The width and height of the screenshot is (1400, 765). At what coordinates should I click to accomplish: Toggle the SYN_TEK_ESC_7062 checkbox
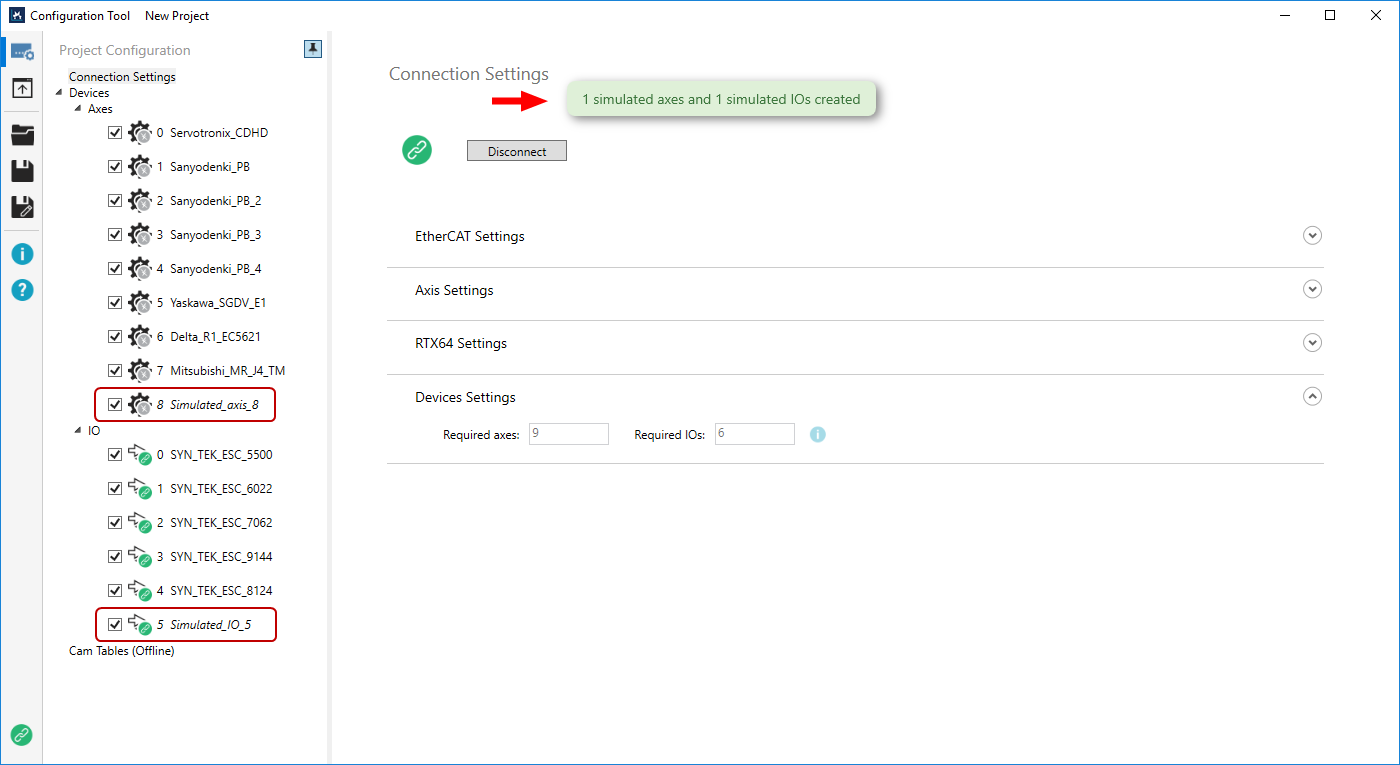pyautogui.click(x=114, y=522)
